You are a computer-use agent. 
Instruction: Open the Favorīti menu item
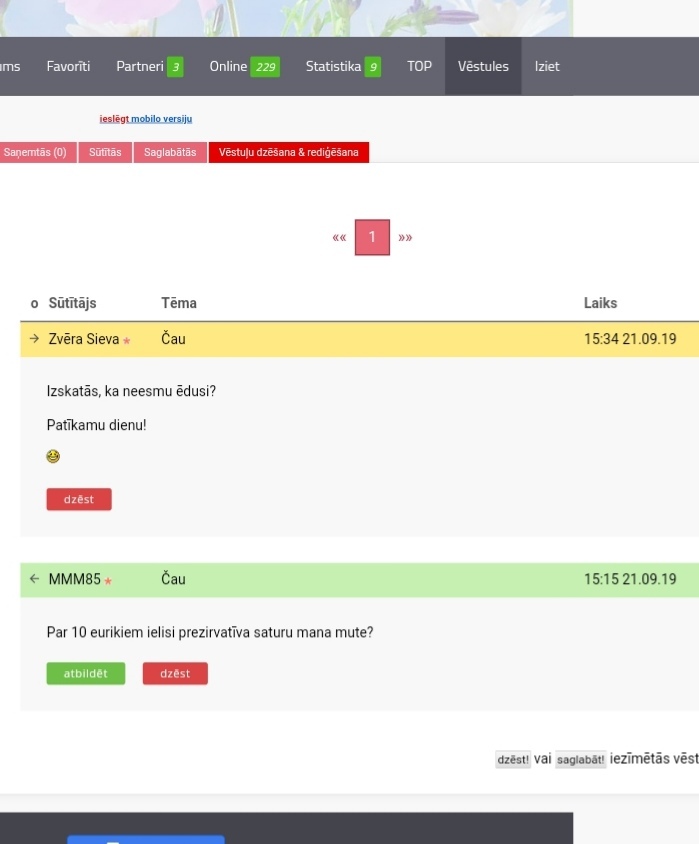click(68, 67)
